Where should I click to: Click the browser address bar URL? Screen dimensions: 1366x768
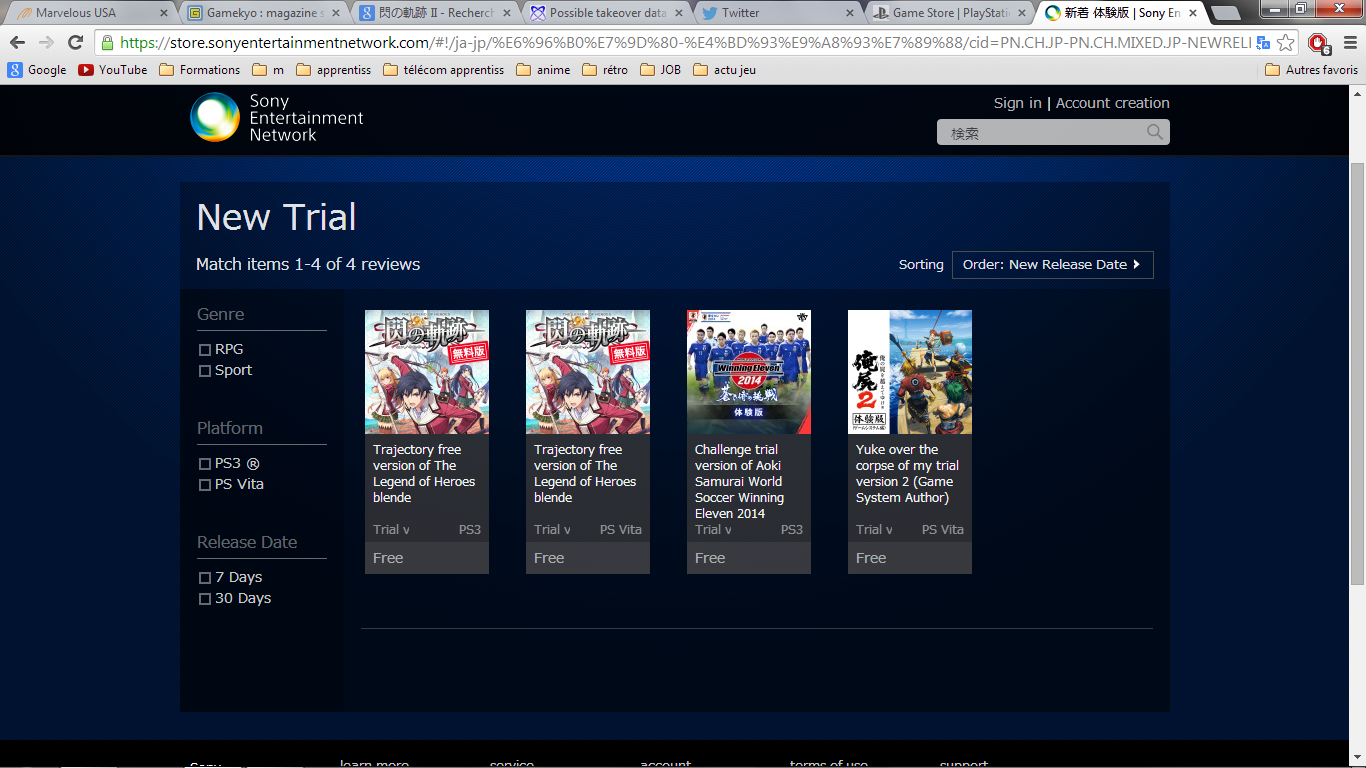click(685, 43)
